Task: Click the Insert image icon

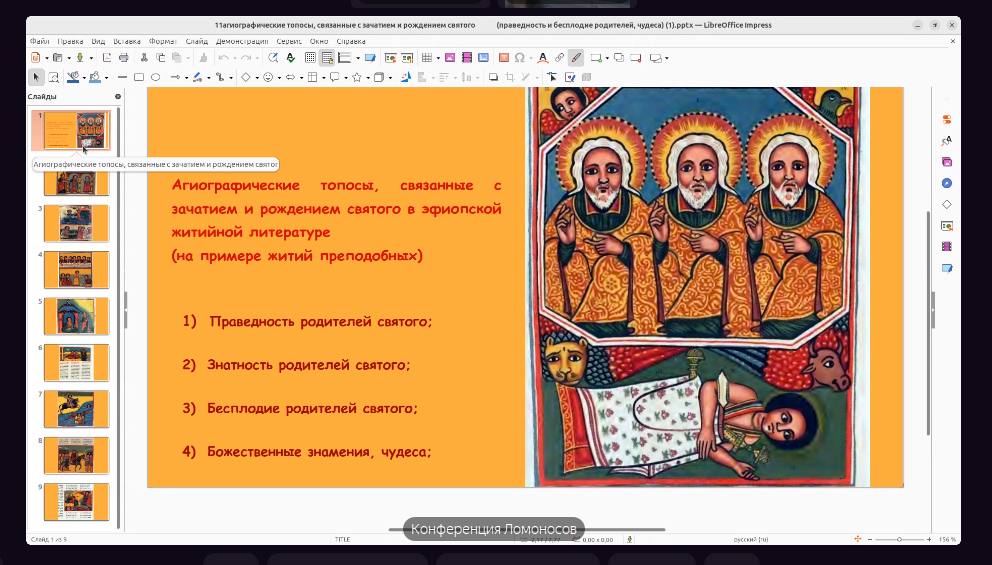Action: point(450,58)
